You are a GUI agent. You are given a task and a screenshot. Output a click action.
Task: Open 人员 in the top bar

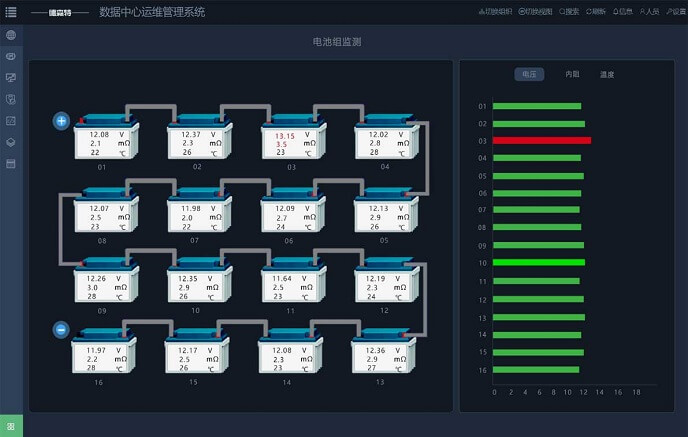coord(649,11)
